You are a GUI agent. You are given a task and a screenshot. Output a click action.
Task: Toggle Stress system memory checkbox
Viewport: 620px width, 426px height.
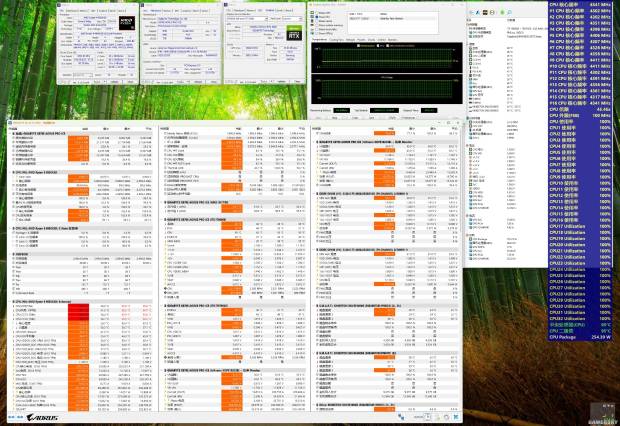tap(317, 25)
